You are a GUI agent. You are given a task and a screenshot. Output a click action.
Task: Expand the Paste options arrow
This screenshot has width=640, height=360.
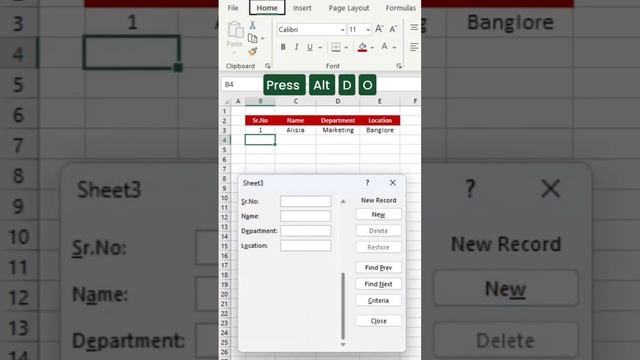point(234,53)
